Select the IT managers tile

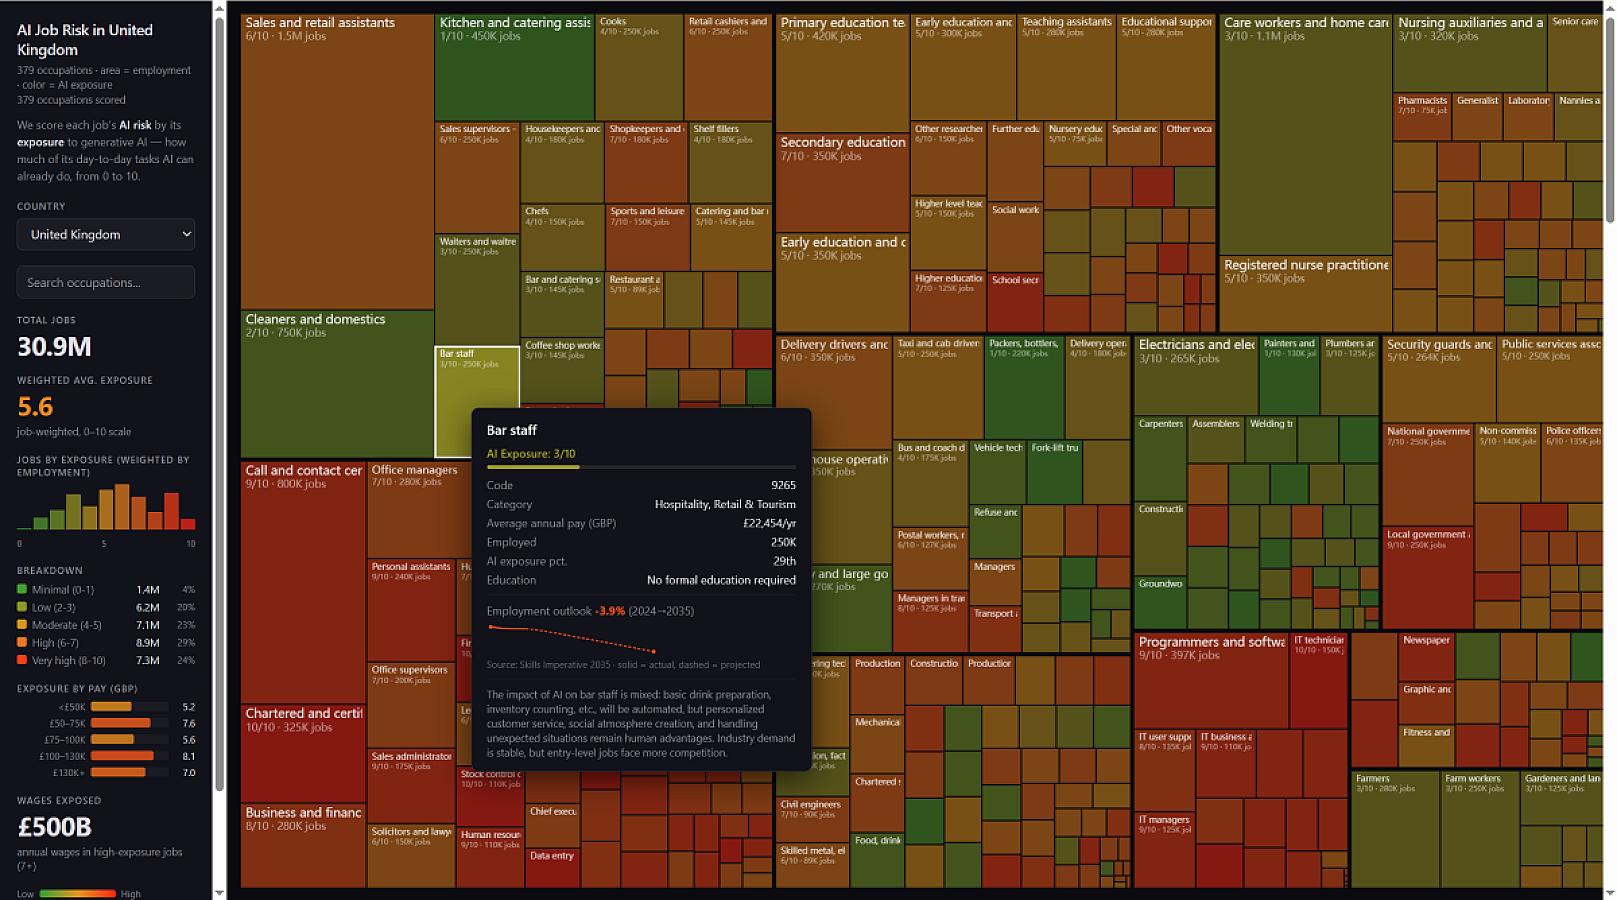(x=1164, y=850)
